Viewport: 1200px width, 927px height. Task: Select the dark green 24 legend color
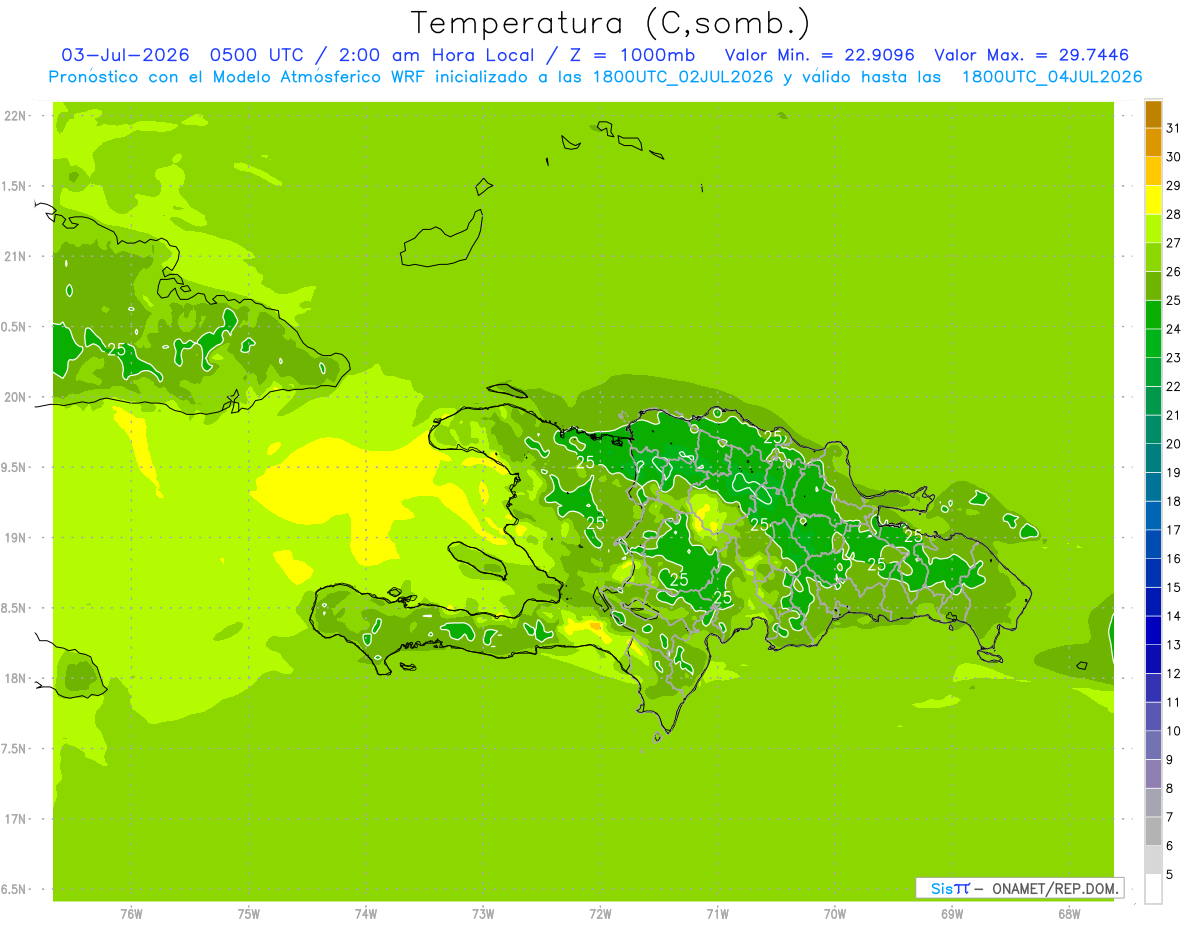coord(1153,315)
